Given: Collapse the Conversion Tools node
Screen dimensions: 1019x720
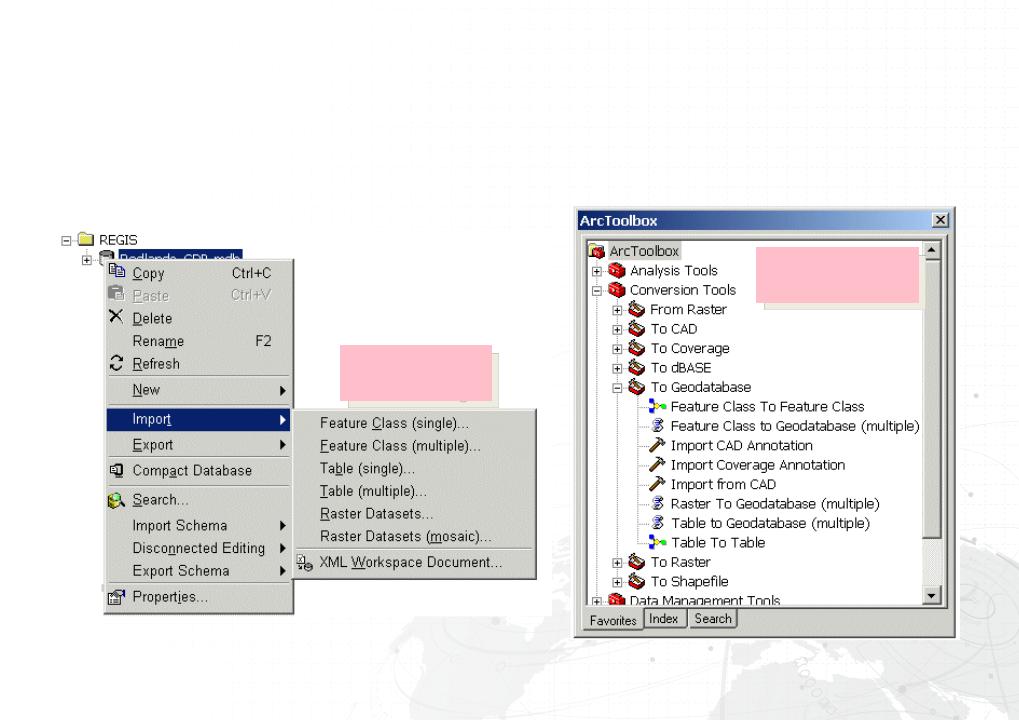Looking at the screenshot, I should tap(597, 290).
